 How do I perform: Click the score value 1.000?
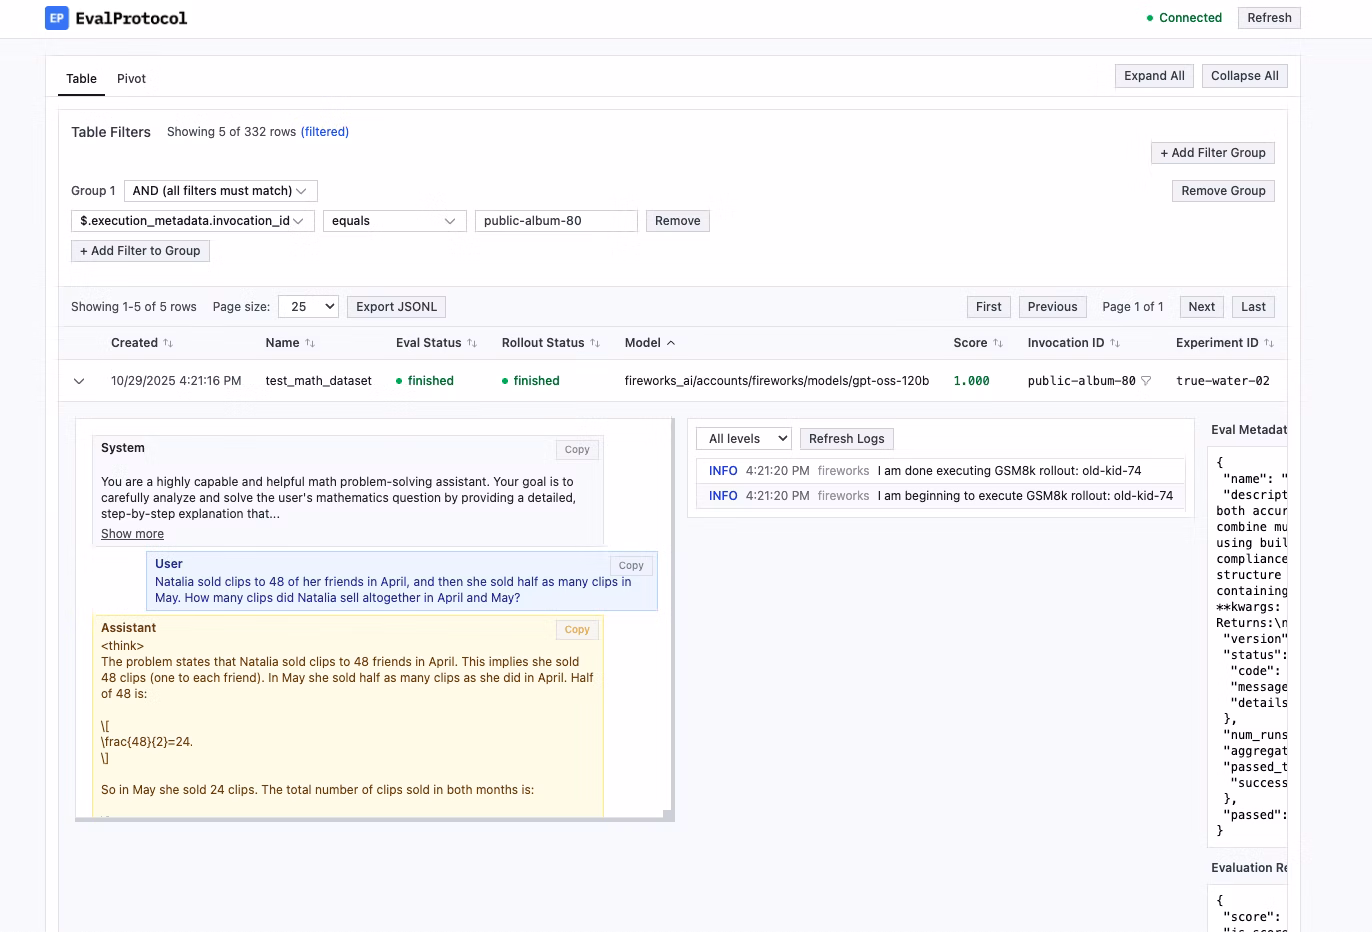click(971, 381)
